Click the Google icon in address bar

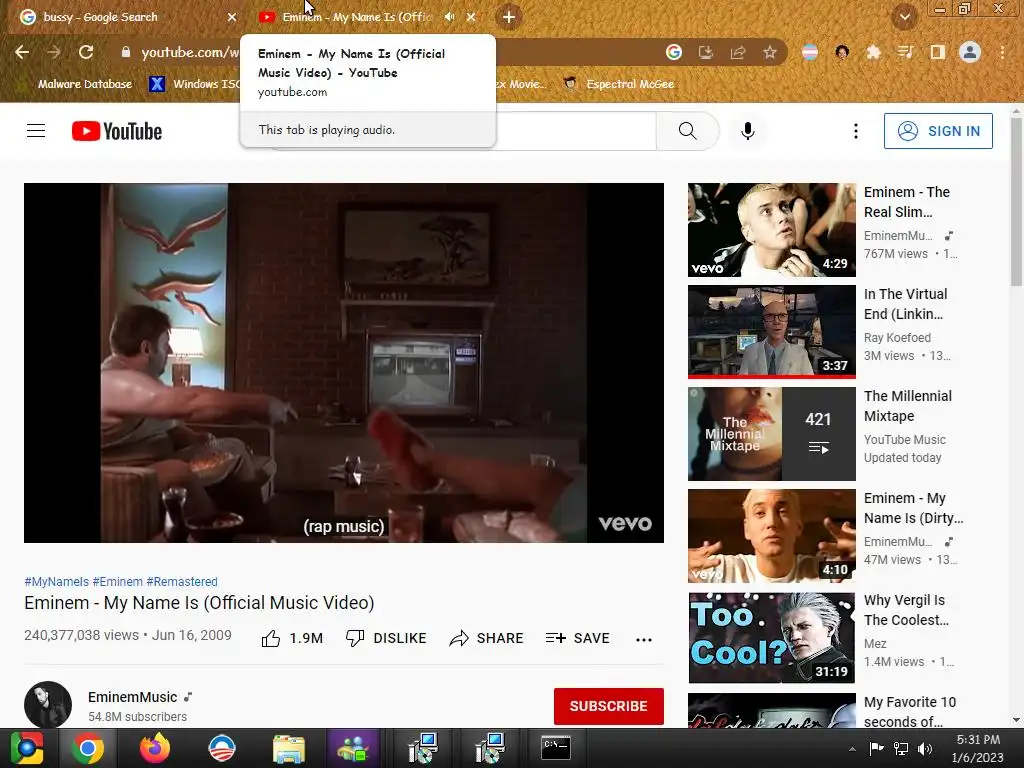point(673,52)
